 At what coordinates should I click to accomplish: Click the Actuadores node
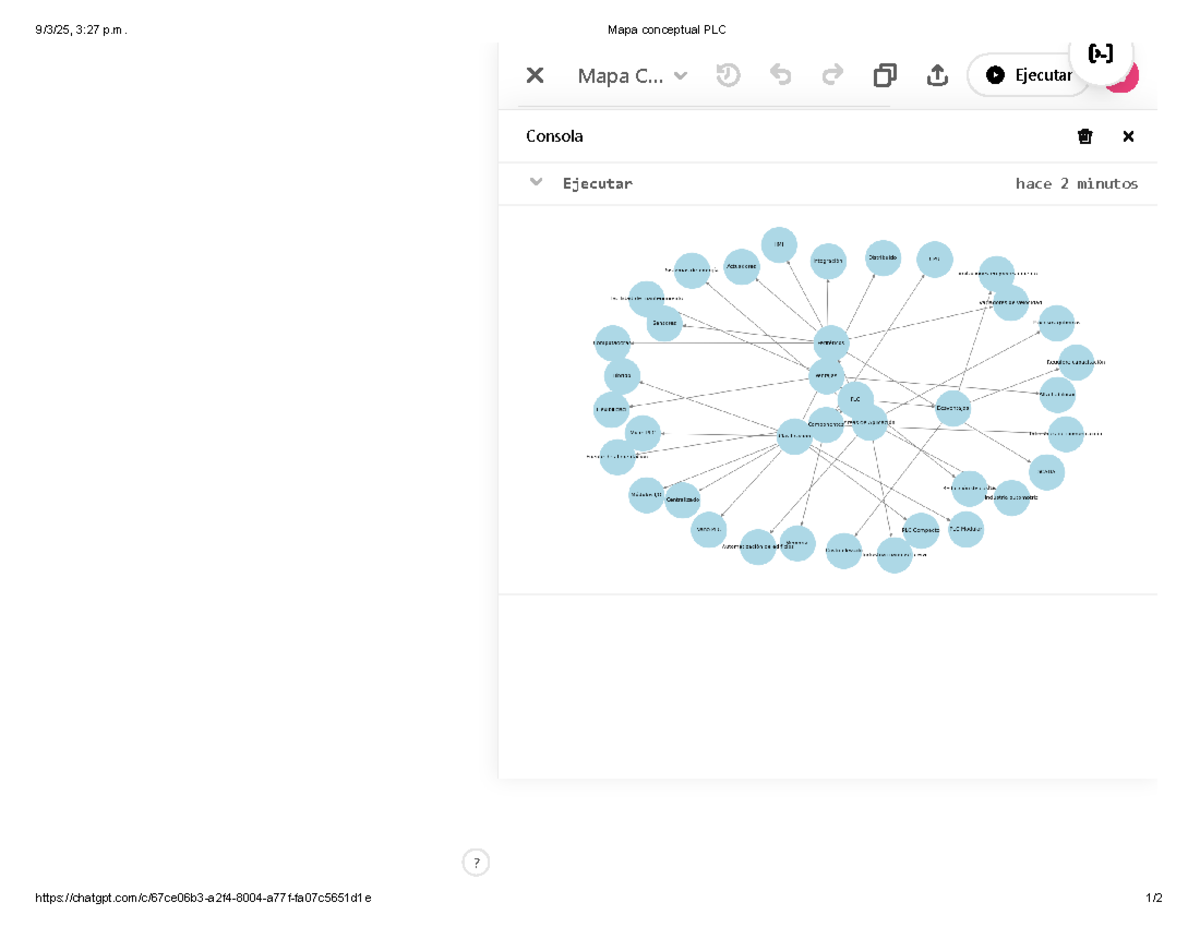point(742,266)
